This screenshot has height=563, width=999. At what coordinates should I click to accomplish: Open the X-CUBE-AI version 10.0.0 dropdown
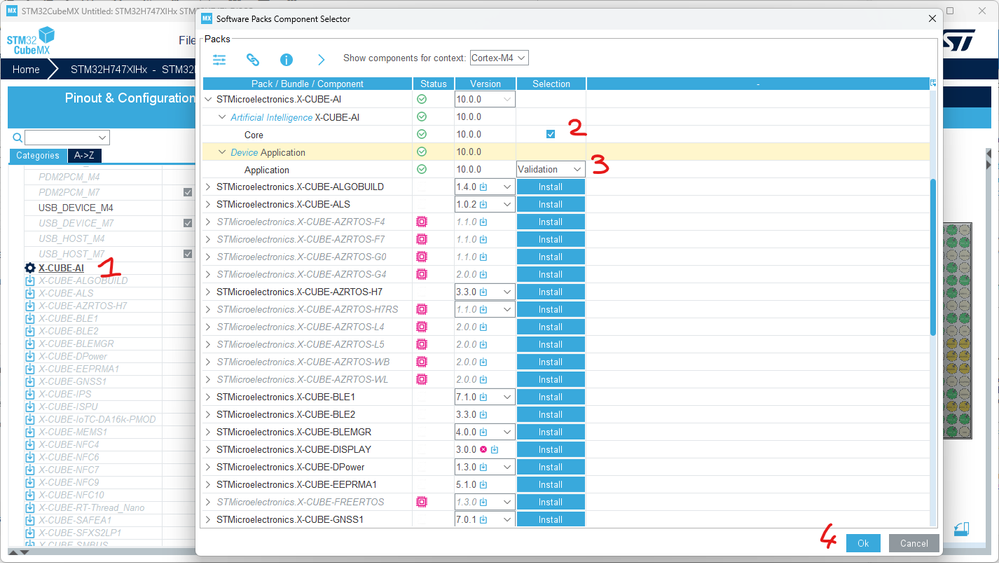(485, 99)
